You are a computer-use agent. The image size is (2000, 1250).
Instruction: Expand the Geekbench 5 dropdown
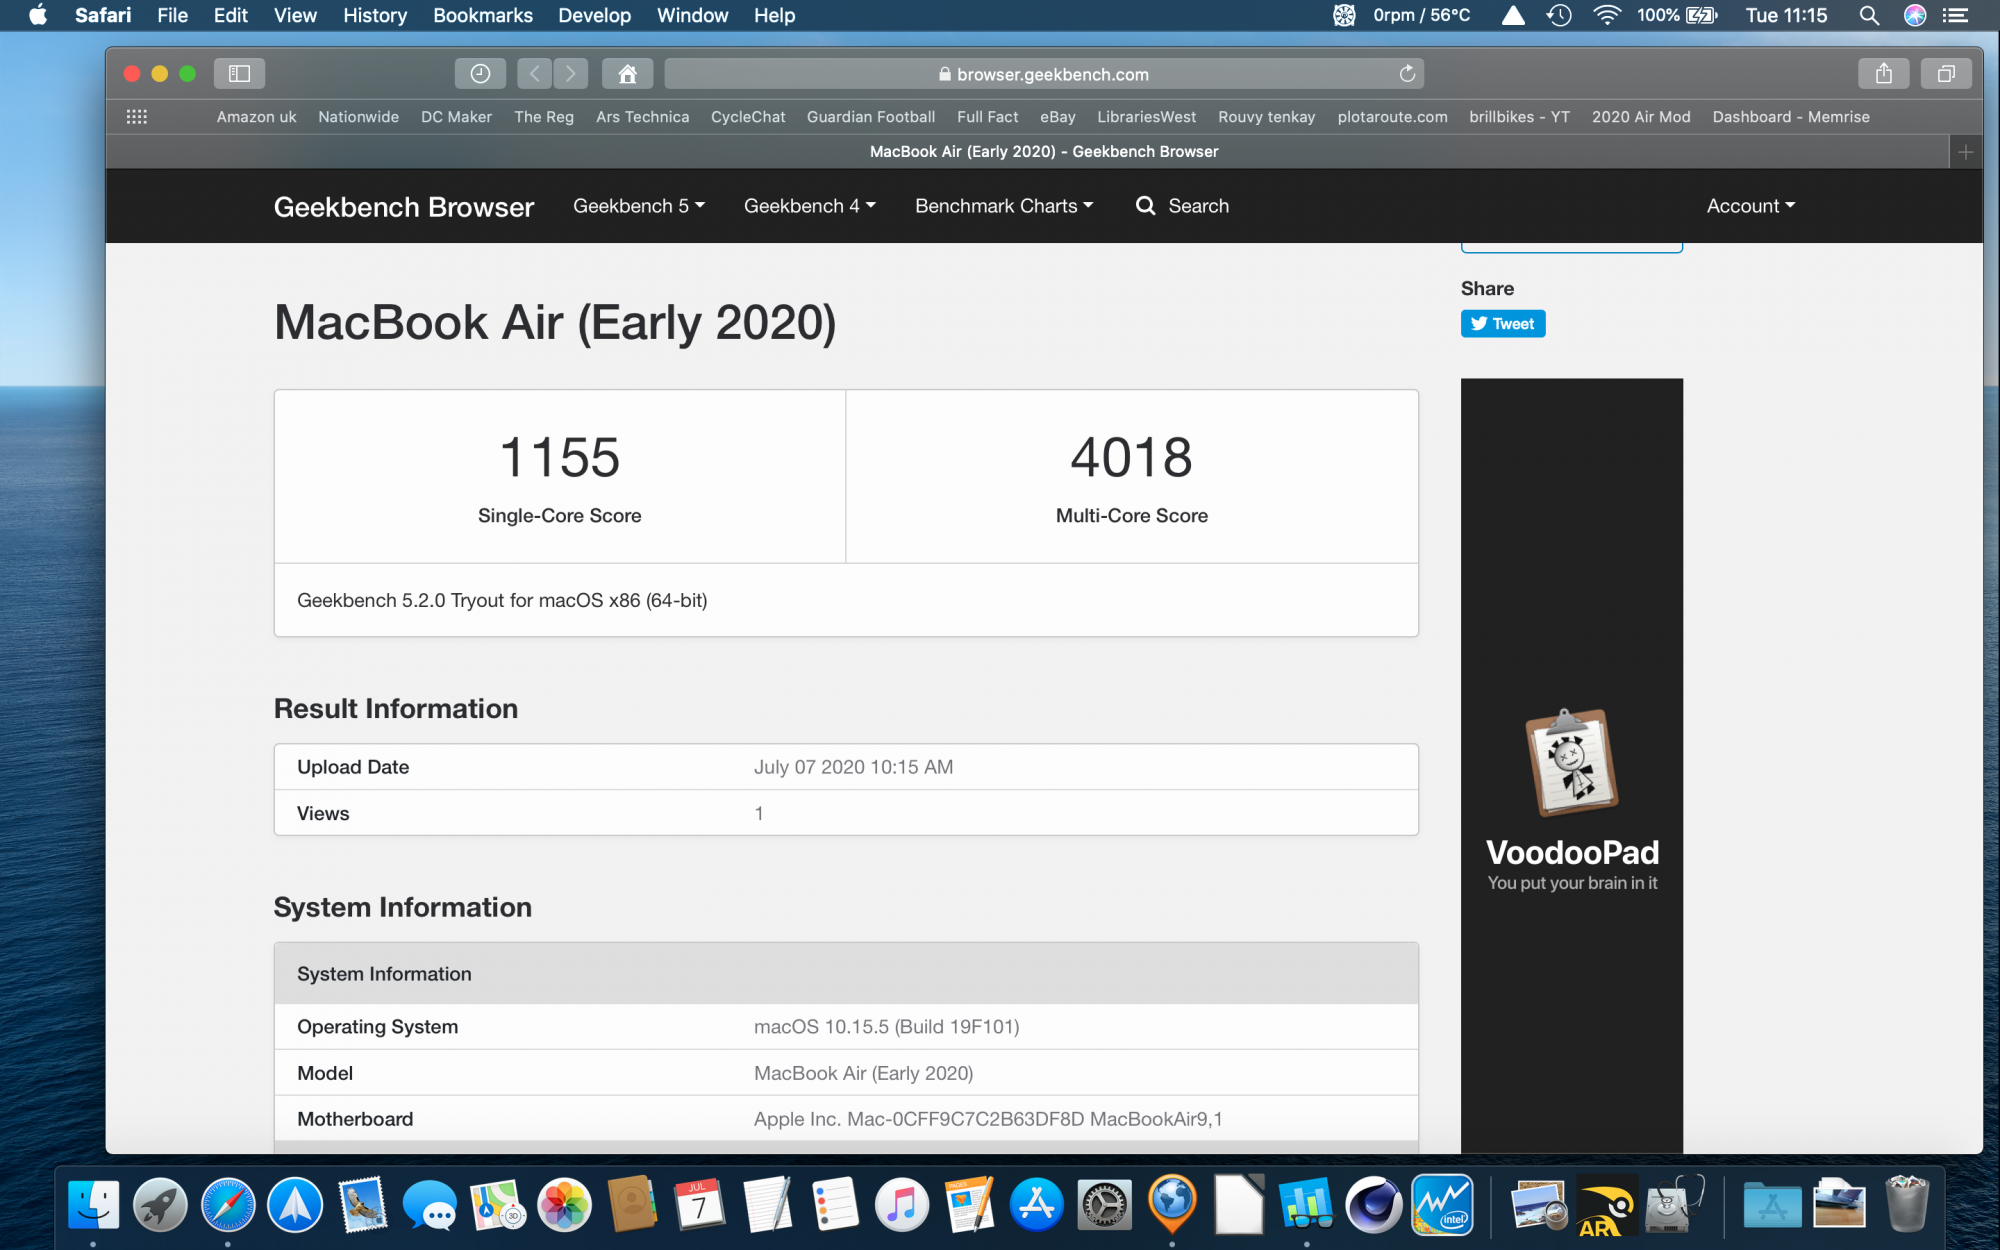point(639,206)
